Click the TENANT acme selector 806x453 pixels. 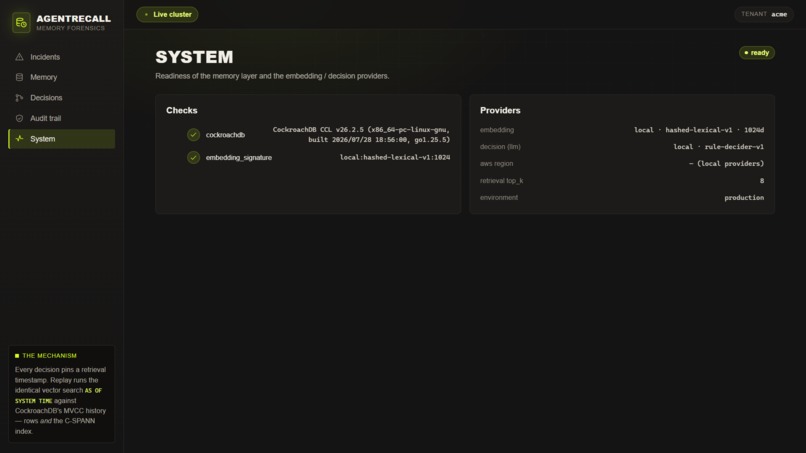(763, 14)
